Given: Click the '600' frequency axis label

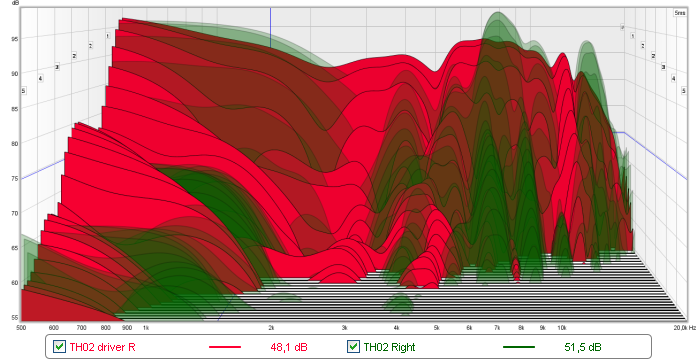Looking at the screenshot, I should [54, 328].
